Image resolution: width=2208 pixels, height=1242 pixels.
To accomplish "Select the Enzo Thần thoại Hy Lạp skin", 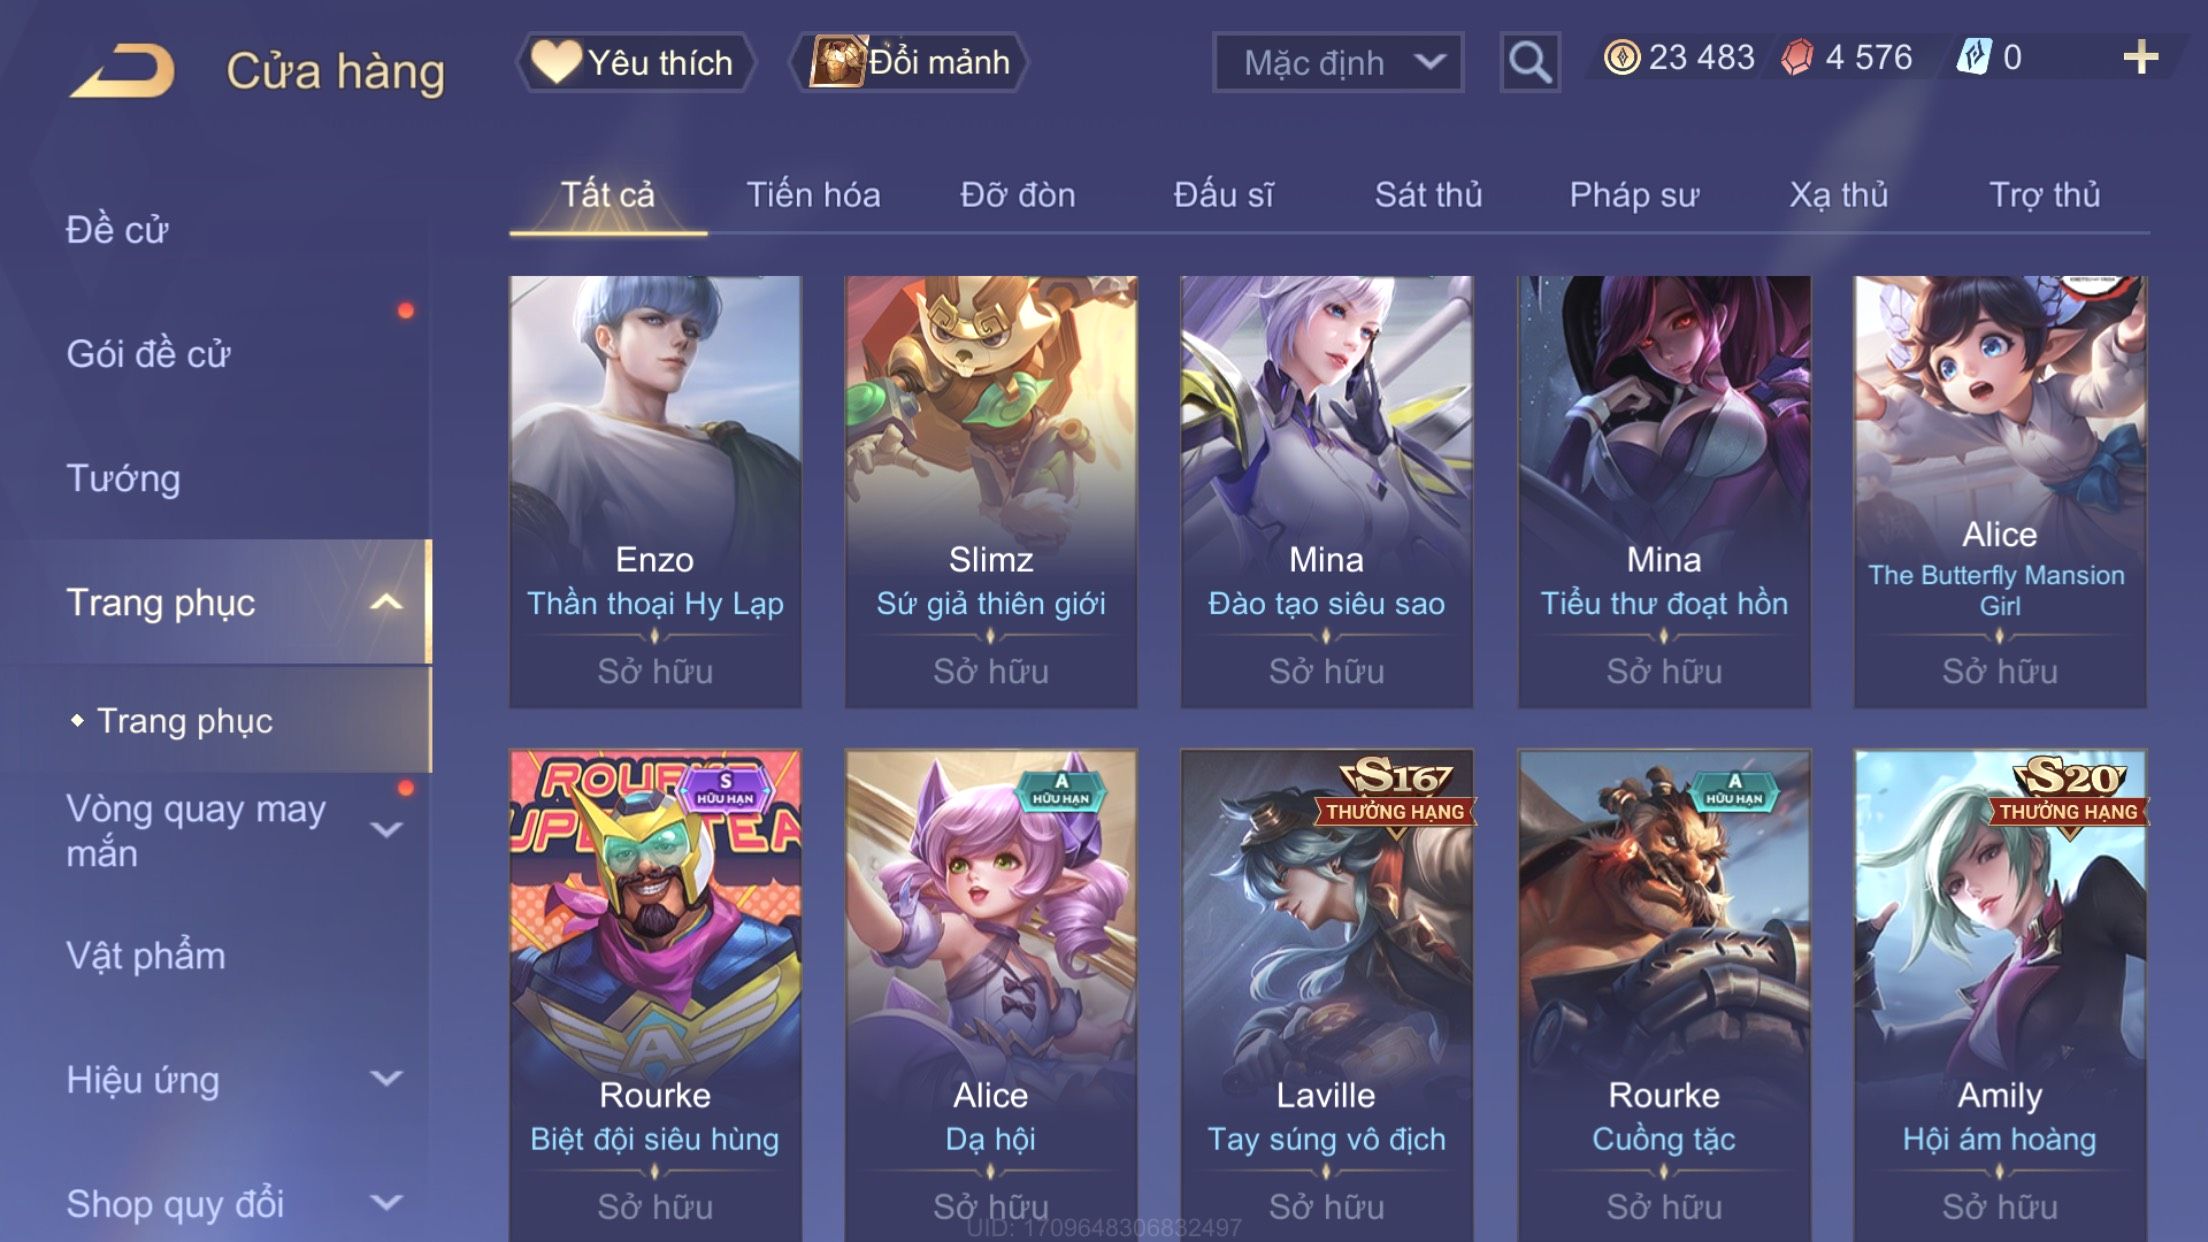I will coord(655,492).
